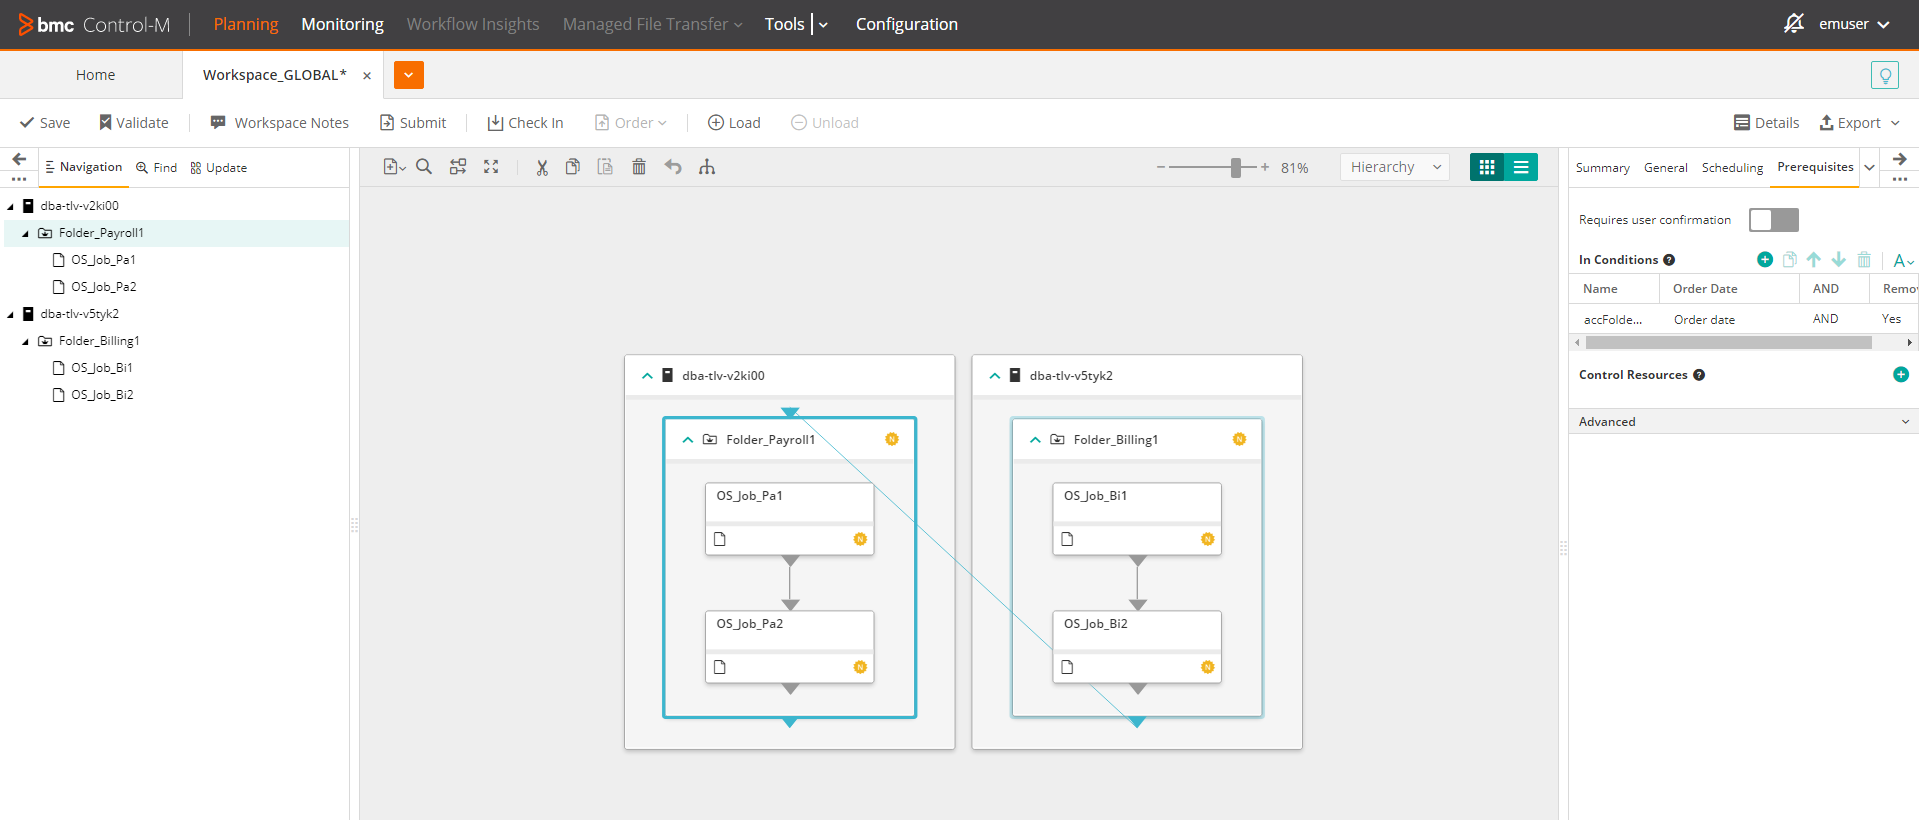Click the Cut (scissors) icon

point(542,167)
